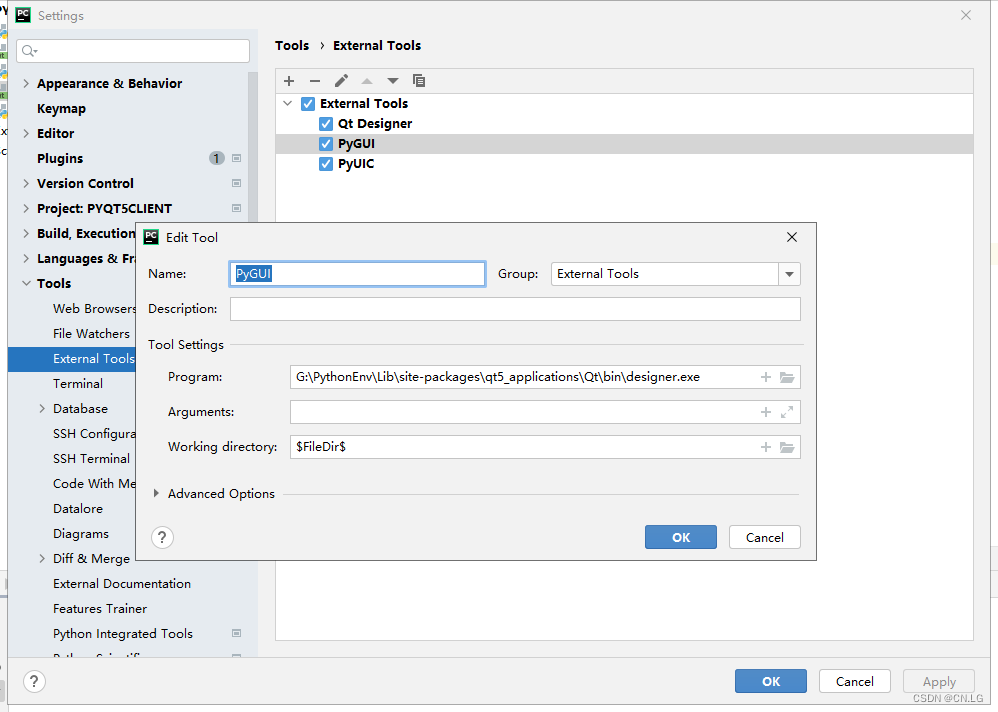Confirm the Edit Tool dialog with OK

[x=681, y=537]
